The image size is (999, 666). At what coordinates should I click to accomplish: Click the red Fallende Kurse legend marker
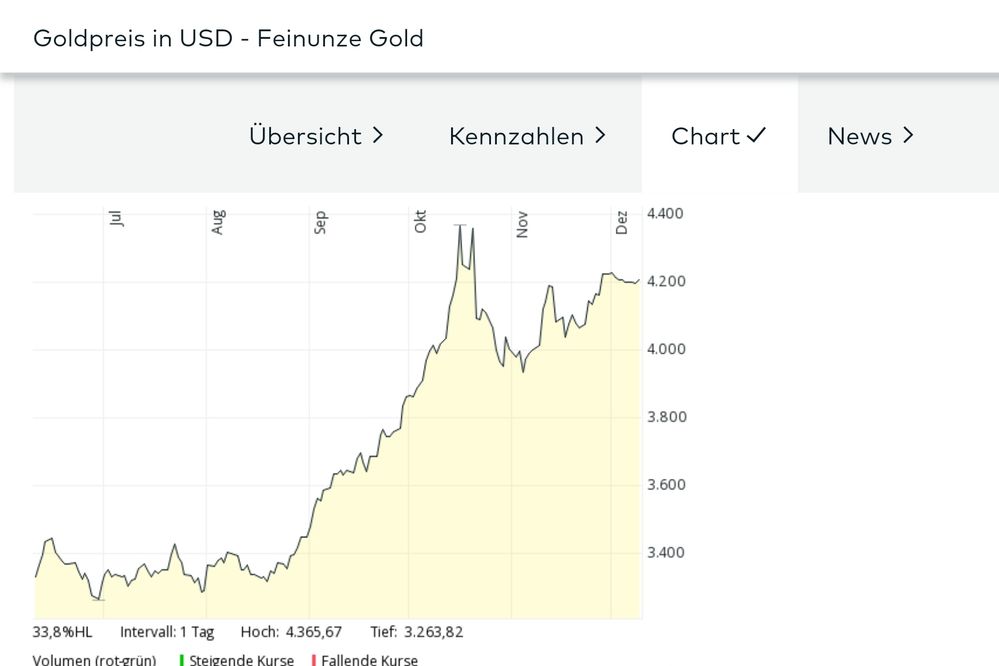pyautogui.click(x=314, y=660)
